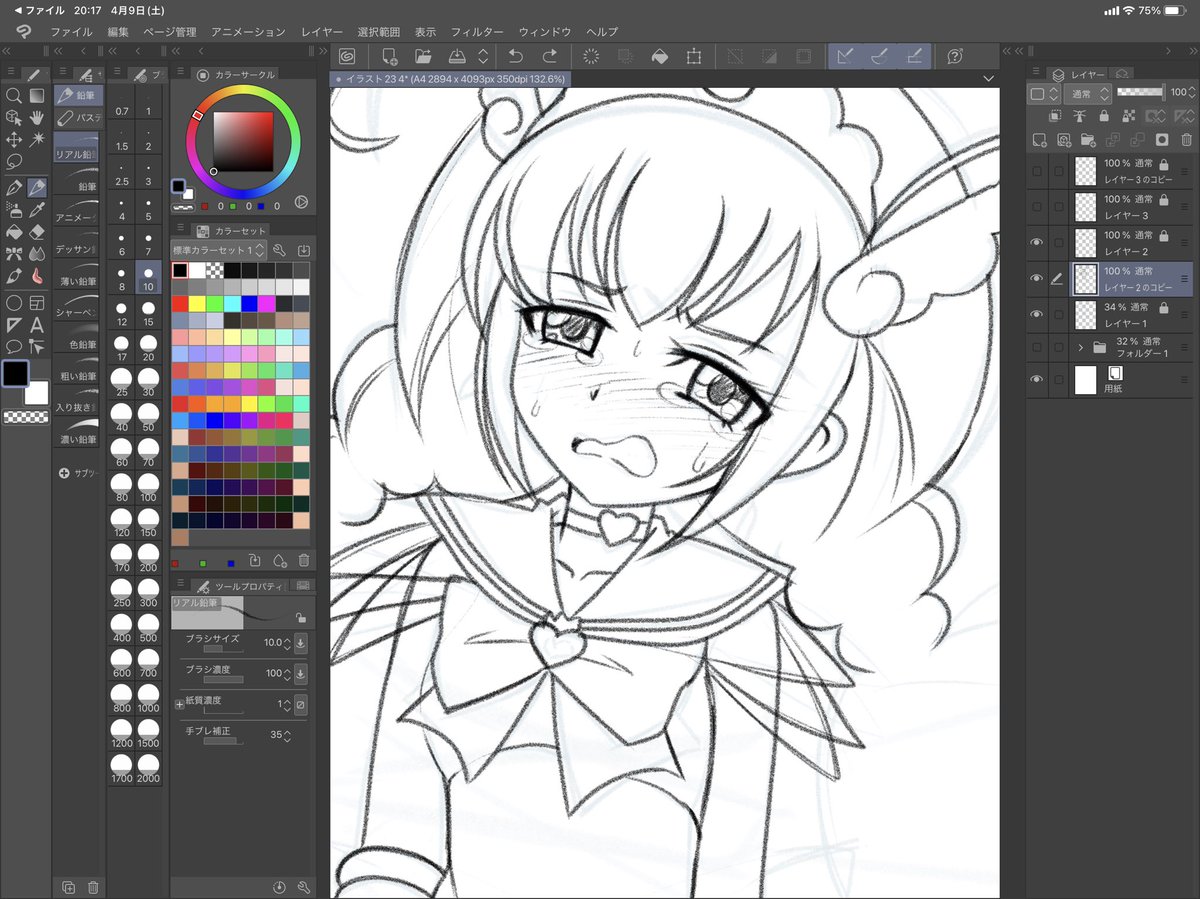Open canvas tab list chevron at right
Image resolution: width=1200 pixels, height=899 pixels.
coord(988,78)
